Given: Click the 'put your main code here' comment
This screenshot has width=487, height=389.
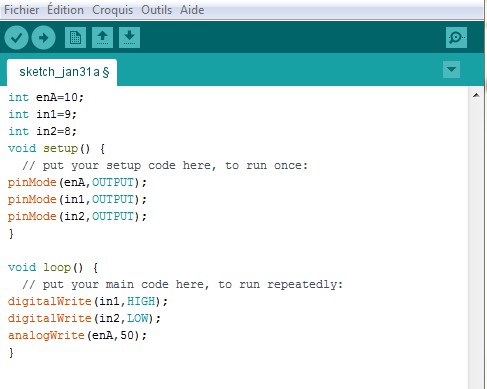Looking at the screenshot, I should coord(182,285).
